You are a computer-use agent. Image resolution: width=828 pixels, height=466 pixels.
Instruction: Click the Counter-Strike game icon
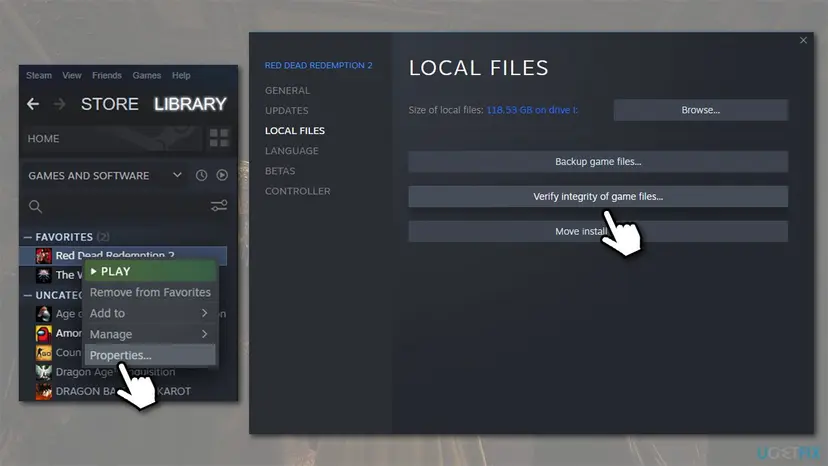tap(44, 352)
